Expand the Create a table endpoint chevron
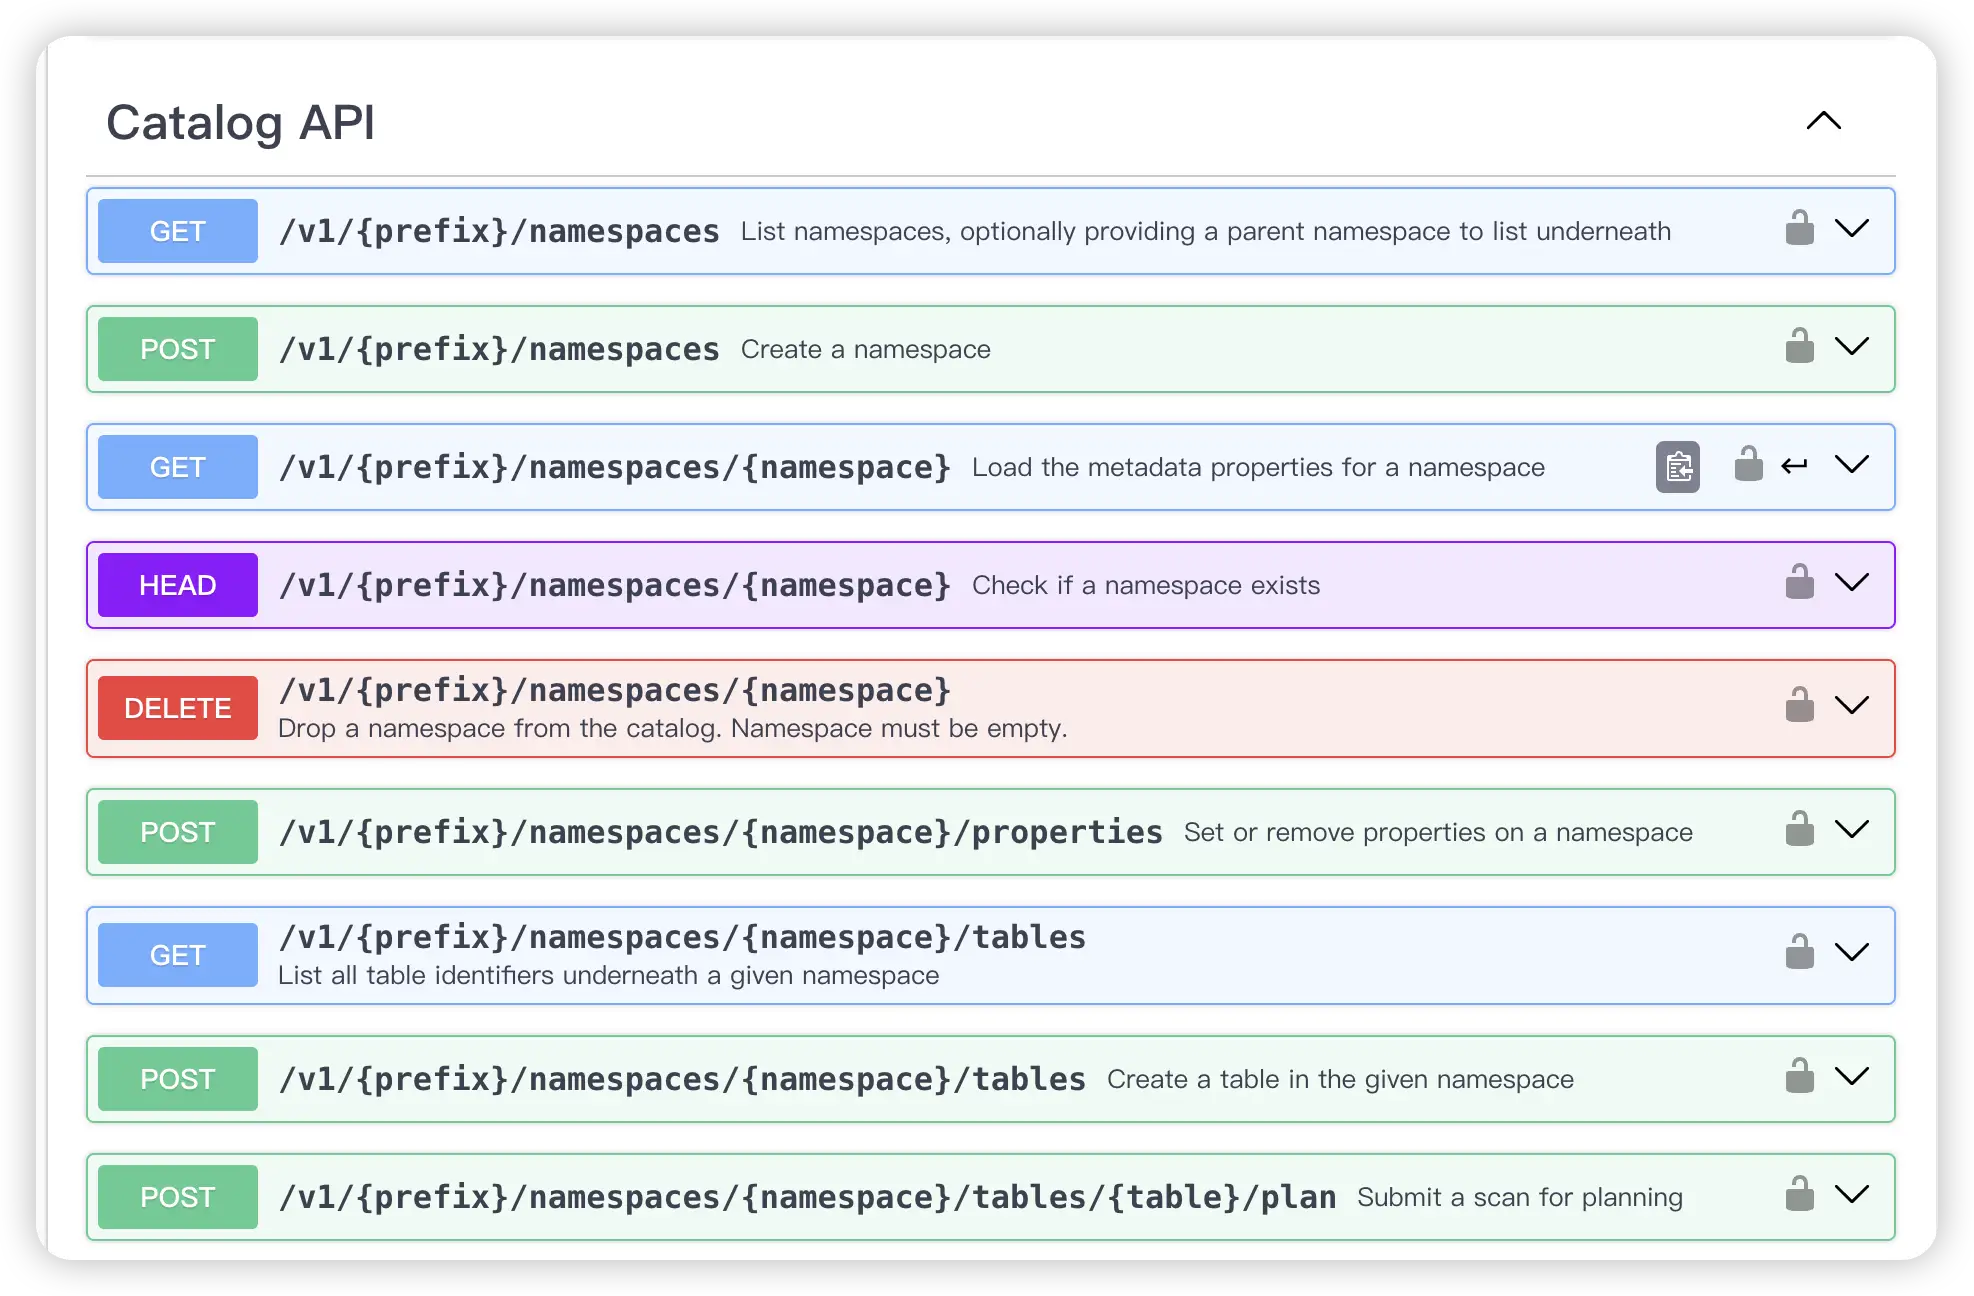1974x1296 pixels. point(1852,1077)
